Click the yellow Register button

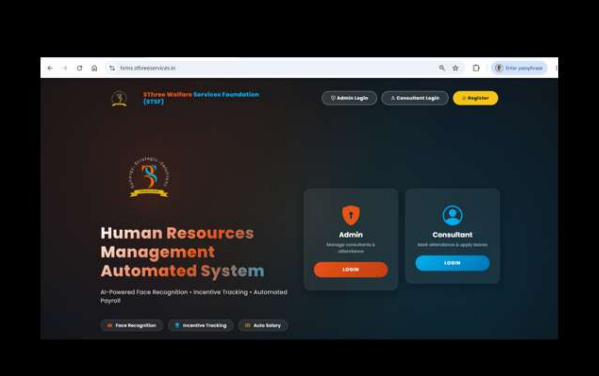(475, 98)
